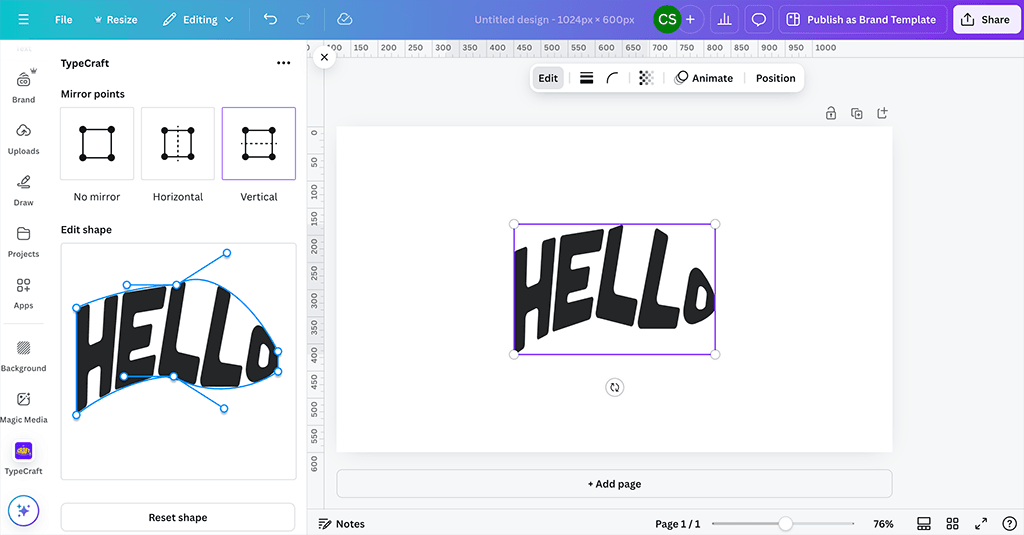Open Magic Media sidebar item
The height and width of the screenshot is (535, 1024).
(x=24, y=408)
